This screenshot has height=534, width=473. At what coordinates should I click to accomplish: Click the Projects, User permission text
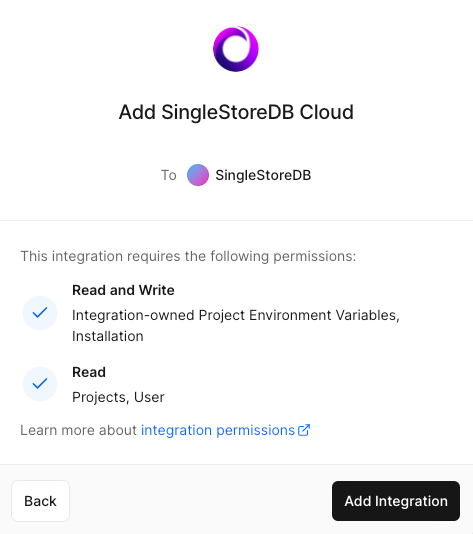tap(118, 397)
